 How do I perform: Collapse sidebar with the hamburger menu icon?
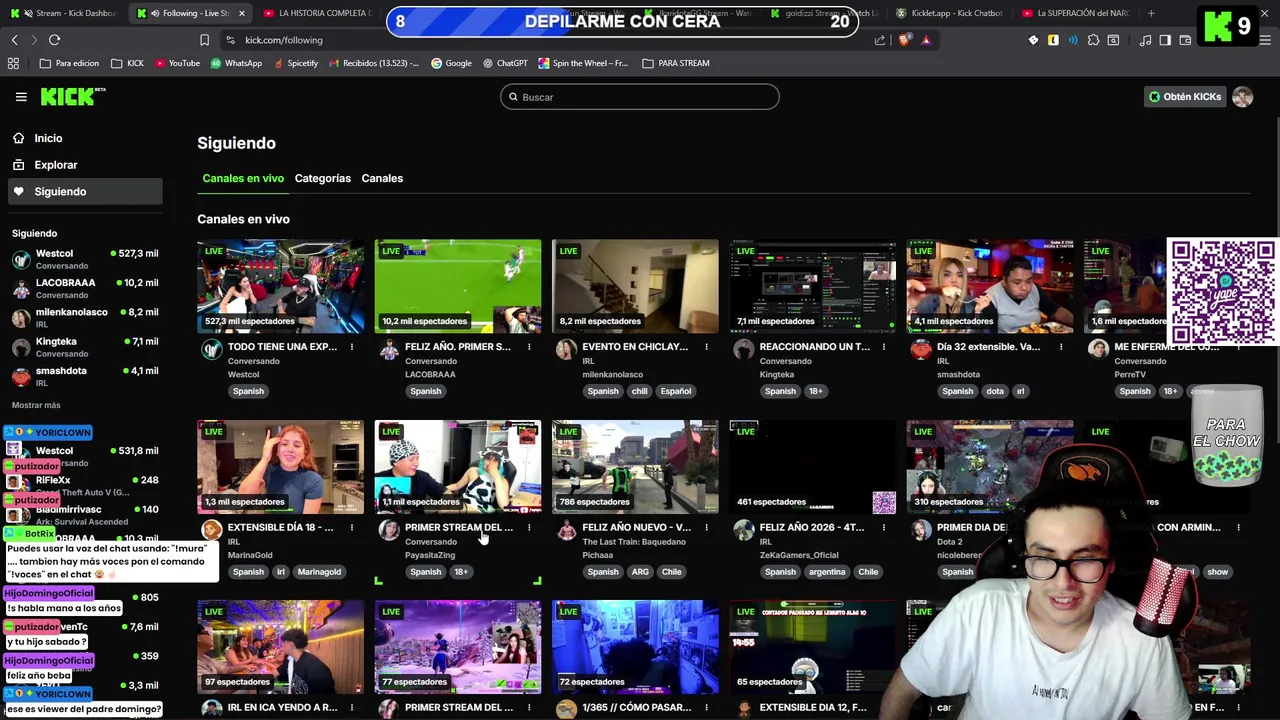[21, 97]
